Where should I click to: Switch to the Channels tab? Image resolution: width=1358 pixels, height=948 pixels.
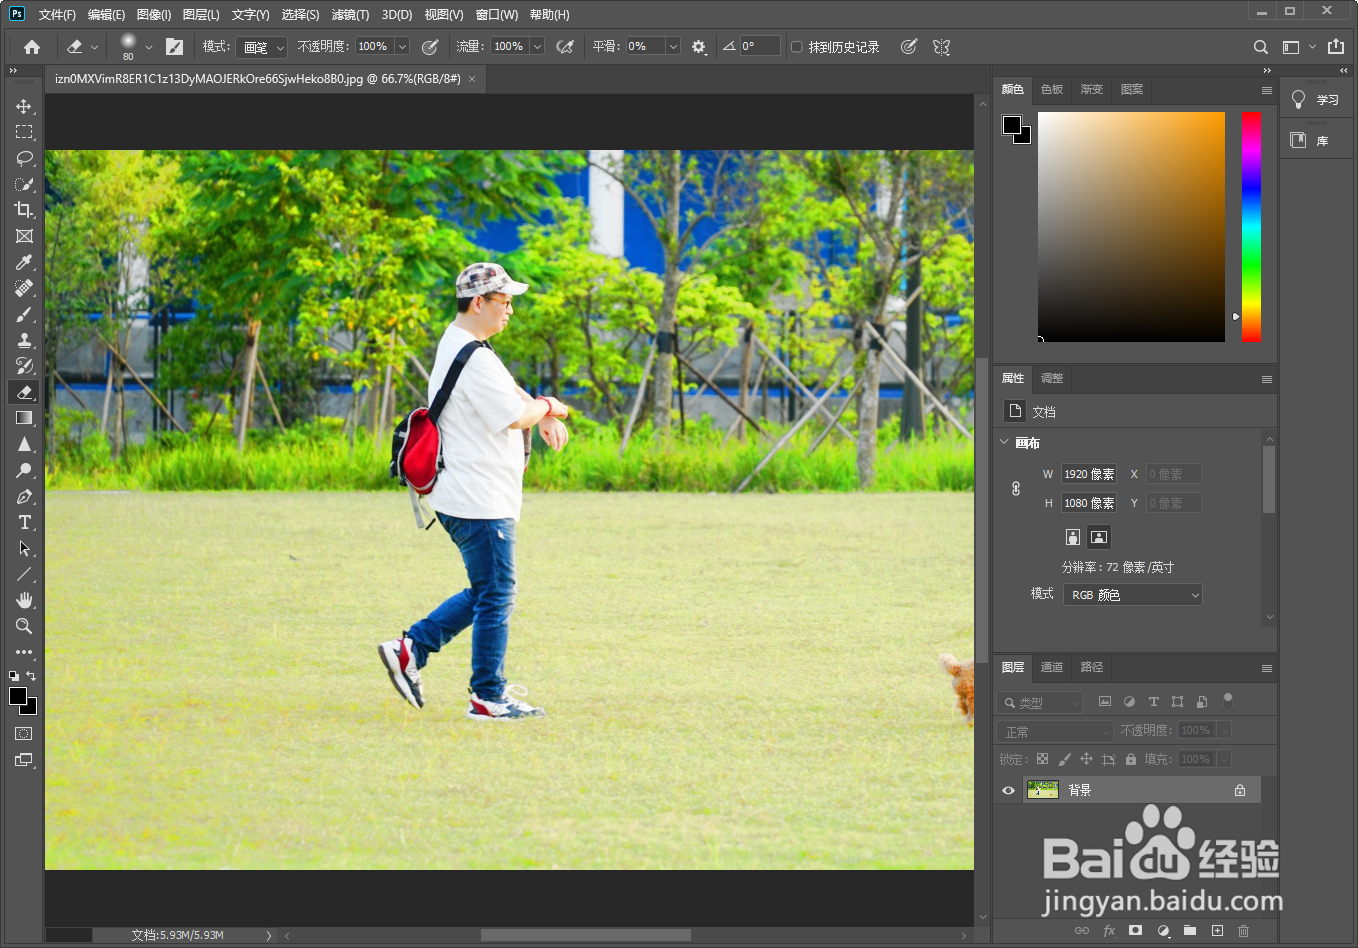tap(1052, 667)
